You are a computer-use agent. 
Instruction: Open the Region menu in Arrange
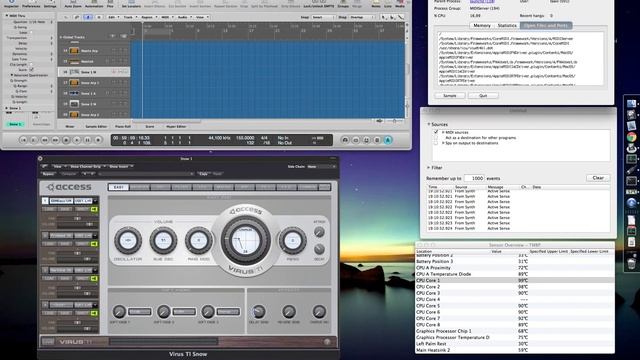[x=148, y=17]
